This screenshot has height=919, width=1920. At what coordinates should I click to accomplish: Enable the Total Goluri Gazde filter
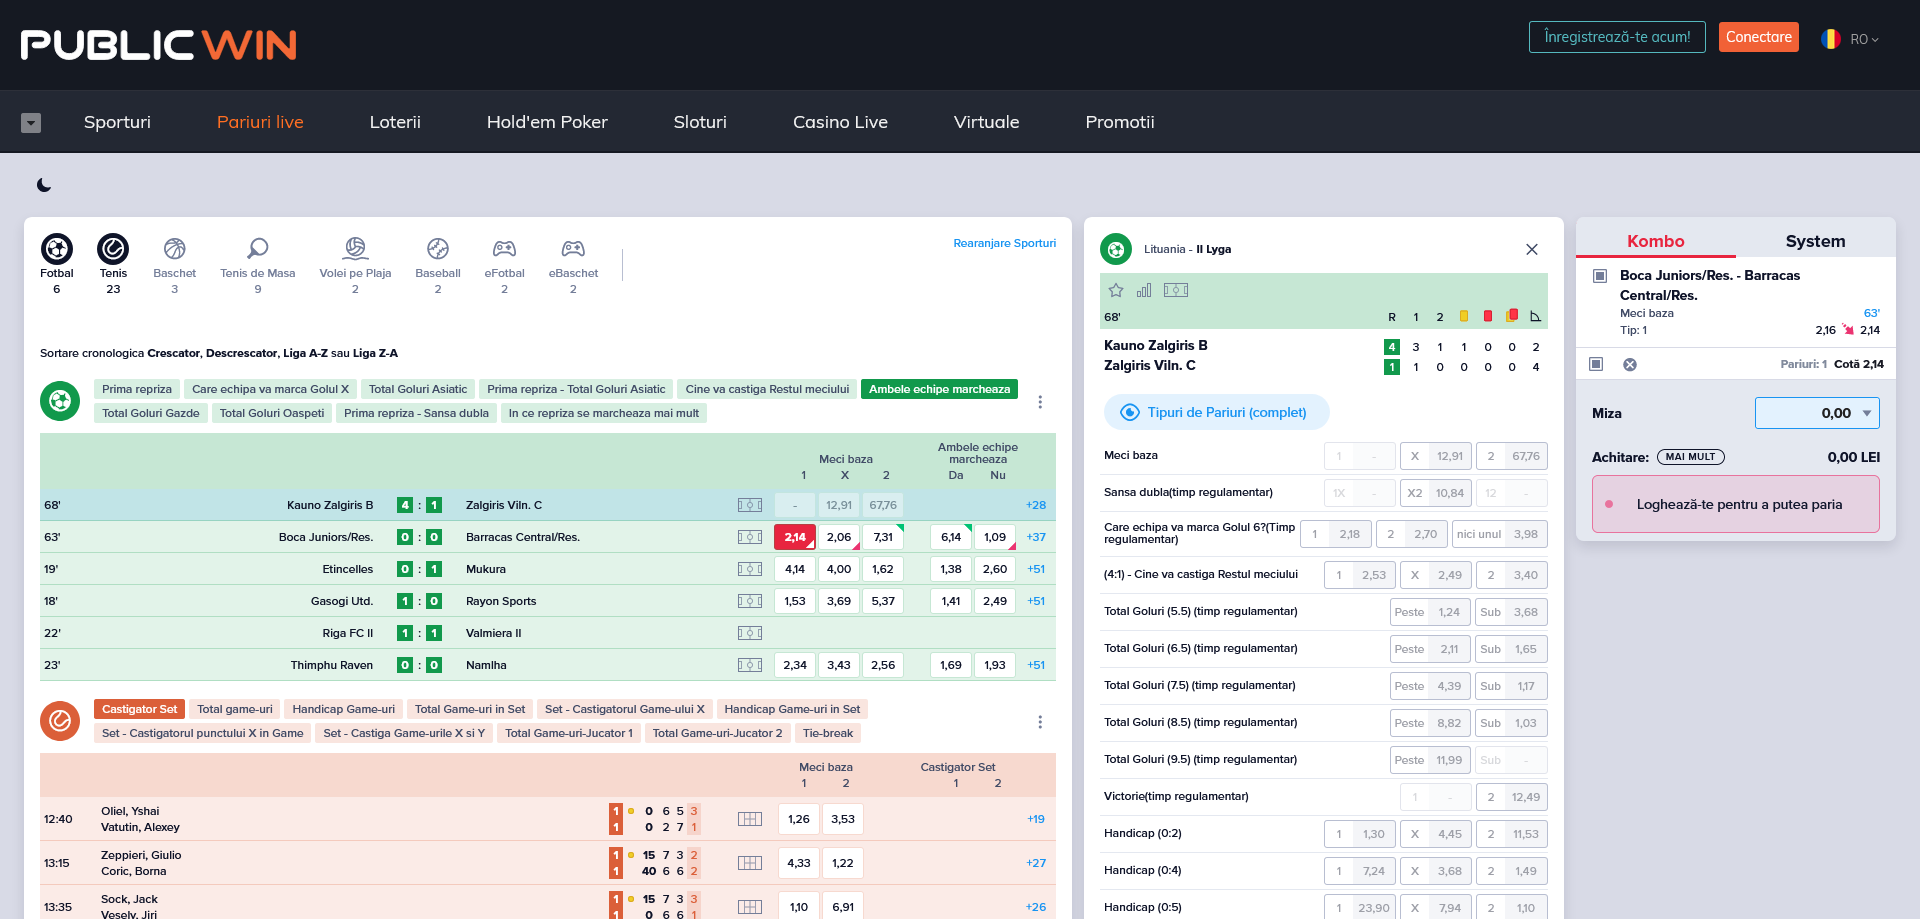tap(151, 413)
